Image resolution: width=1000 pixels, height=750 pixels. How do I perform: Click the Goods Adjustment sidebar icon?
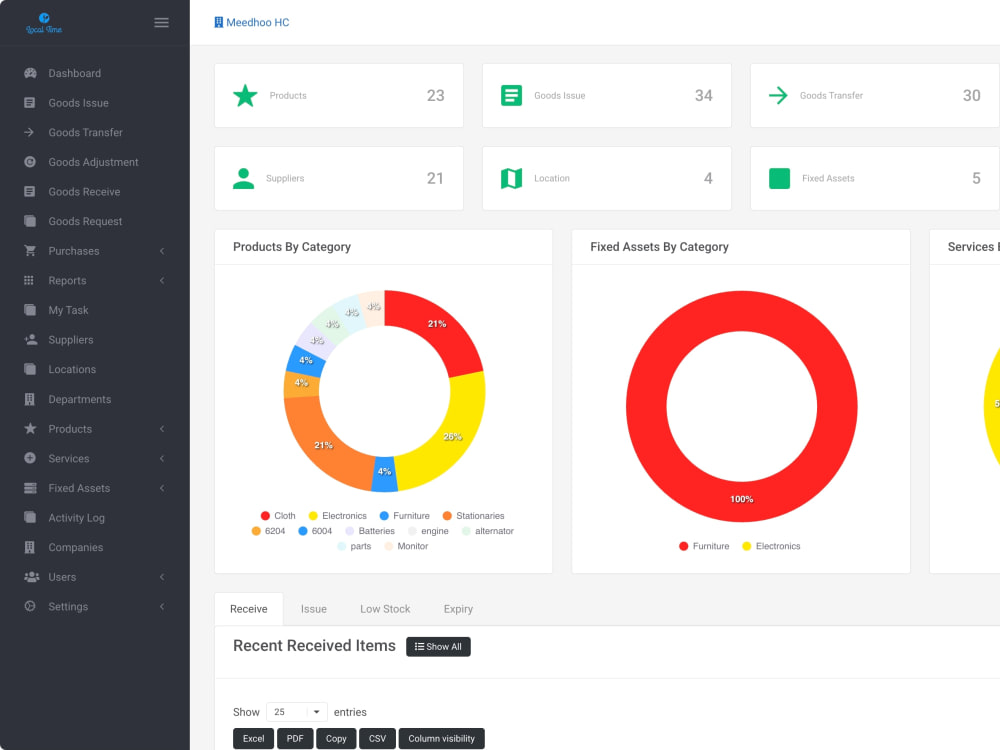click(30, 162)
